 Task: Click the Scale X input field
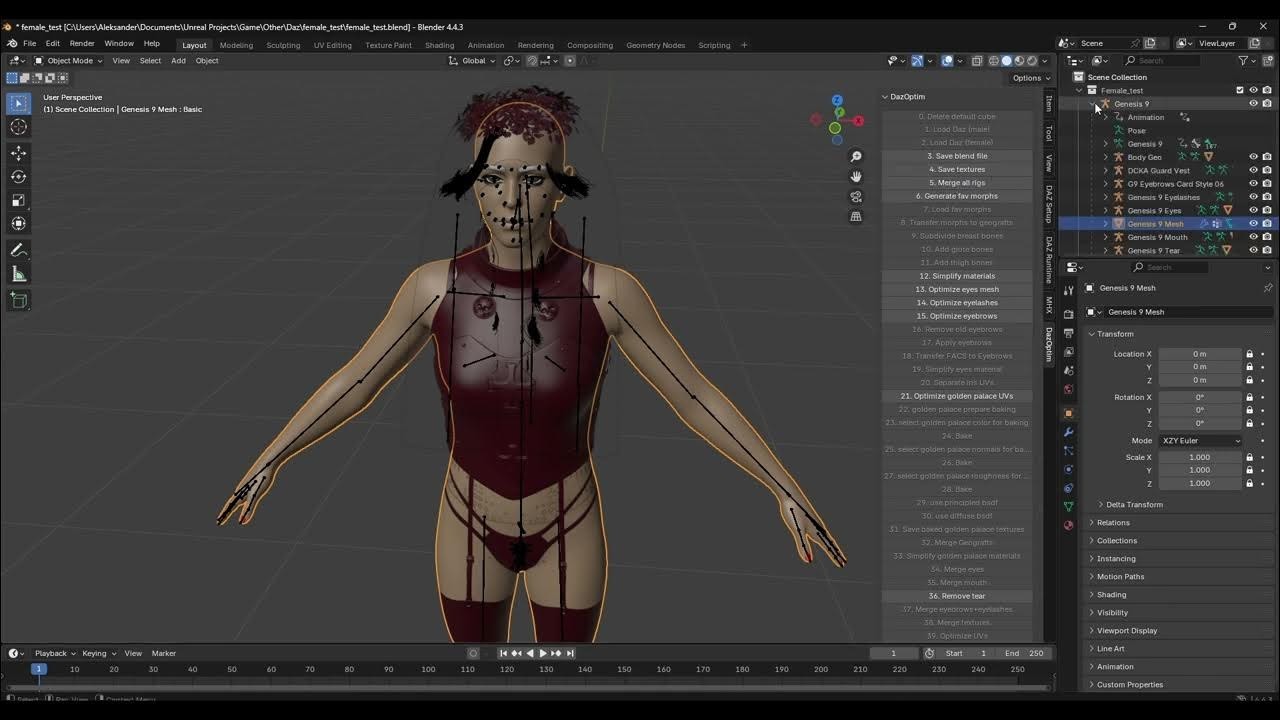coord(1199,458)
